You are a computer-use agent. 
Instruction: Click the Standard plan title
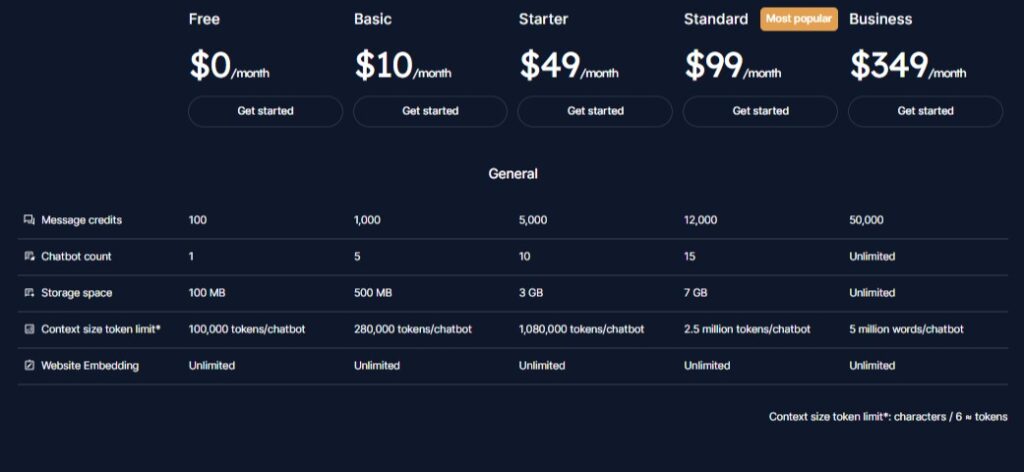pyautogui.click(x=715, y=19)
